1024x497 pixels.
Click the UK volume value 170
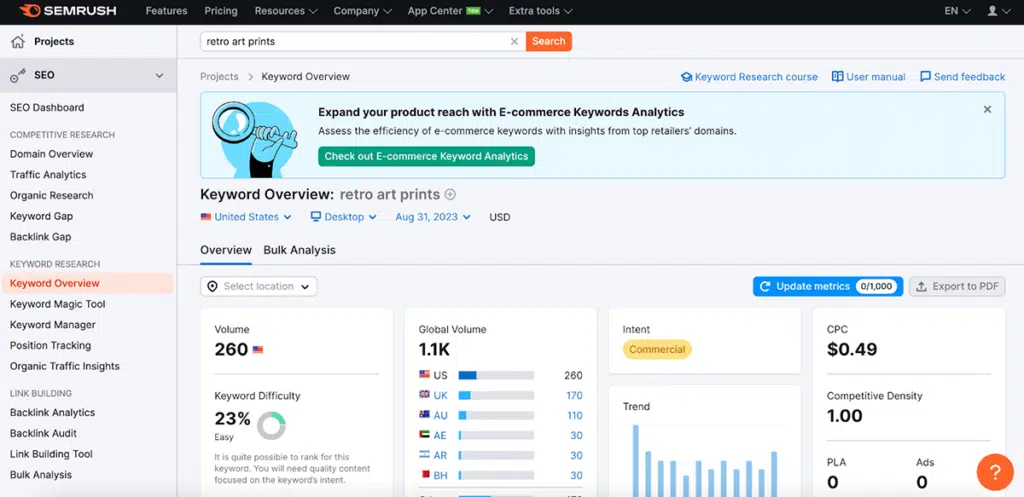pos(575,395)
